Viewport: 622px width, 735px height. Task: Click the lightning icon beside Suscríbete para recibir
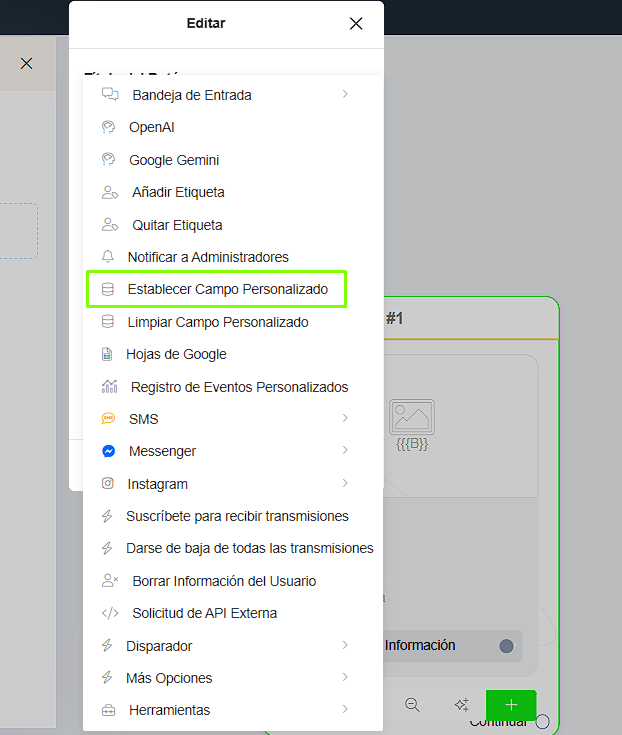pyautogui.click(x=107, y=516)
